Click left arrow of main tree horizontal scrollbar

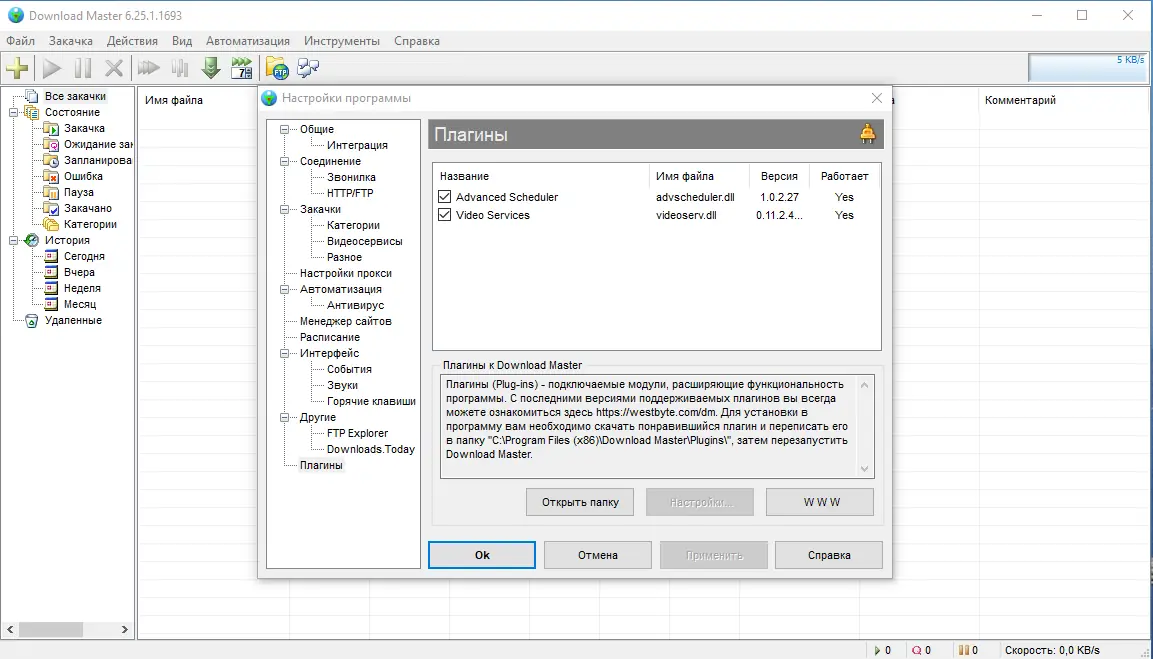pyautogui.click(x=10, y=630)
